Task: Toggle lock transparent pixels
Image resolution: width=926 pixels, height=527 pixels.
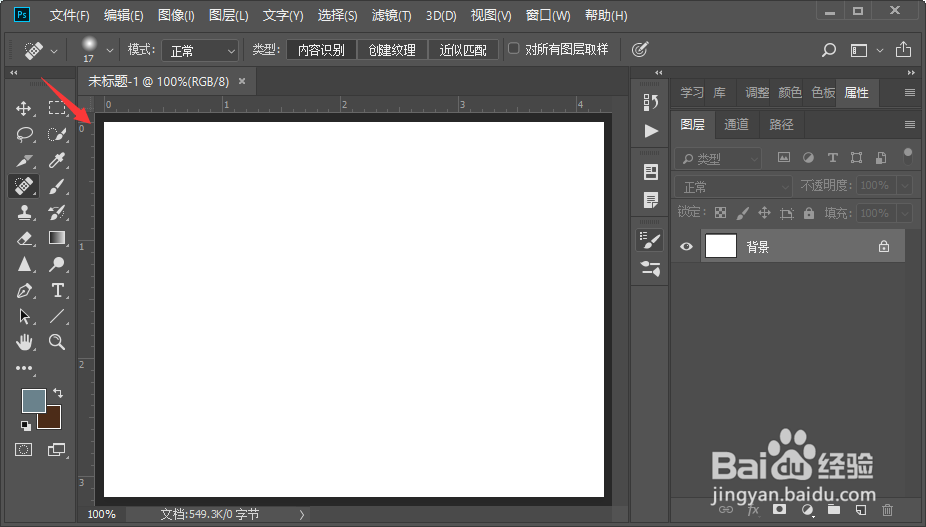Action: point(720,213)
